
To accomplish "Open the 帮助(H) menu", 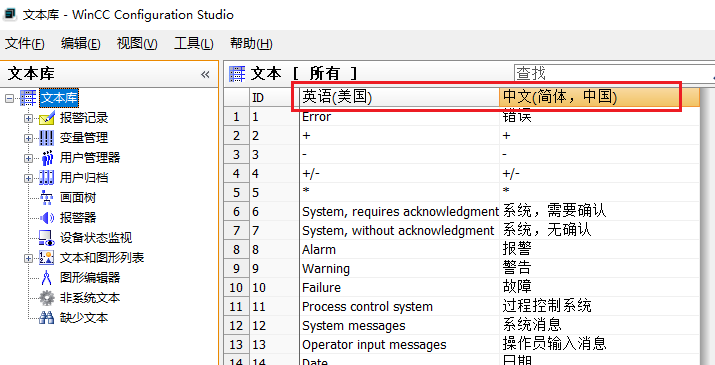I will click(251, 44).
